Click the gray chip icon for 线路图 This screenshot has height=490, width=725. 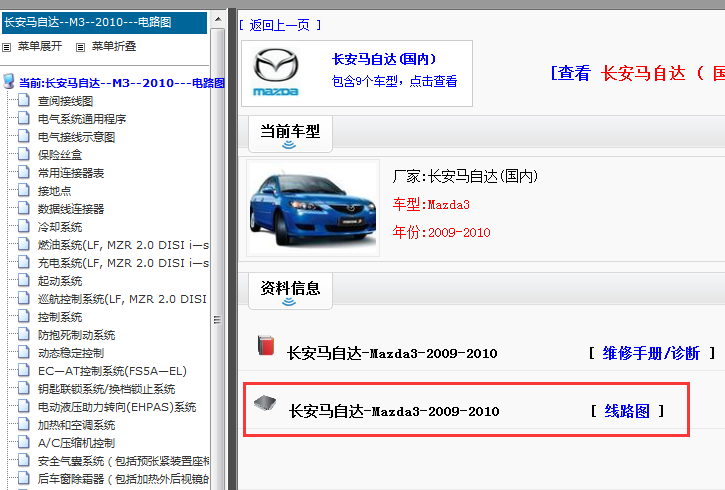(265, 403)
